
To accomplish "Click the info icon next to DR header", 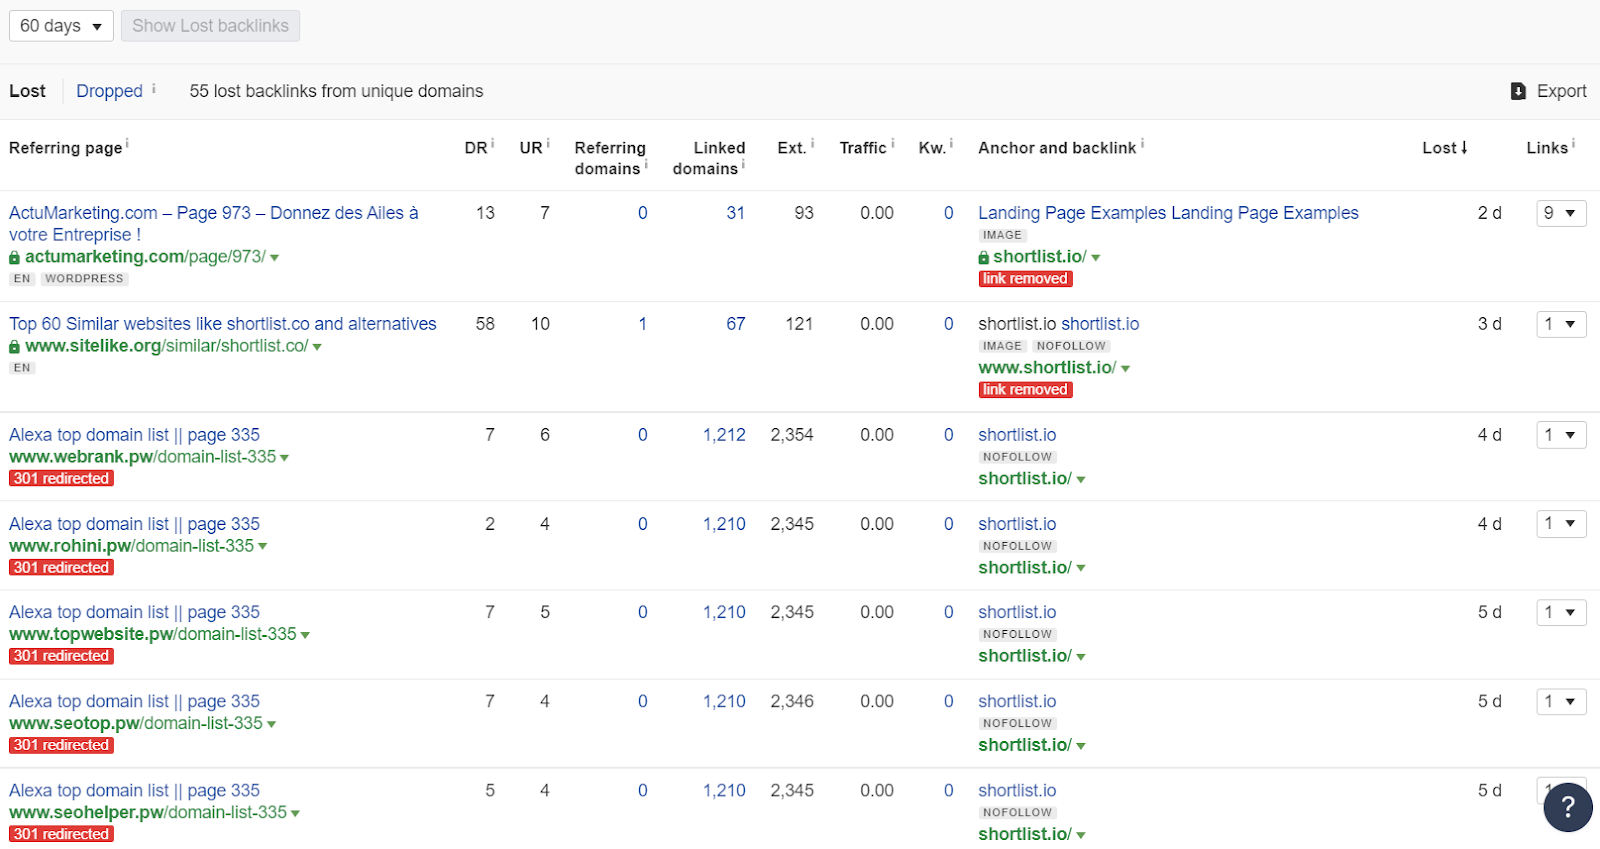I will [493, 144].
